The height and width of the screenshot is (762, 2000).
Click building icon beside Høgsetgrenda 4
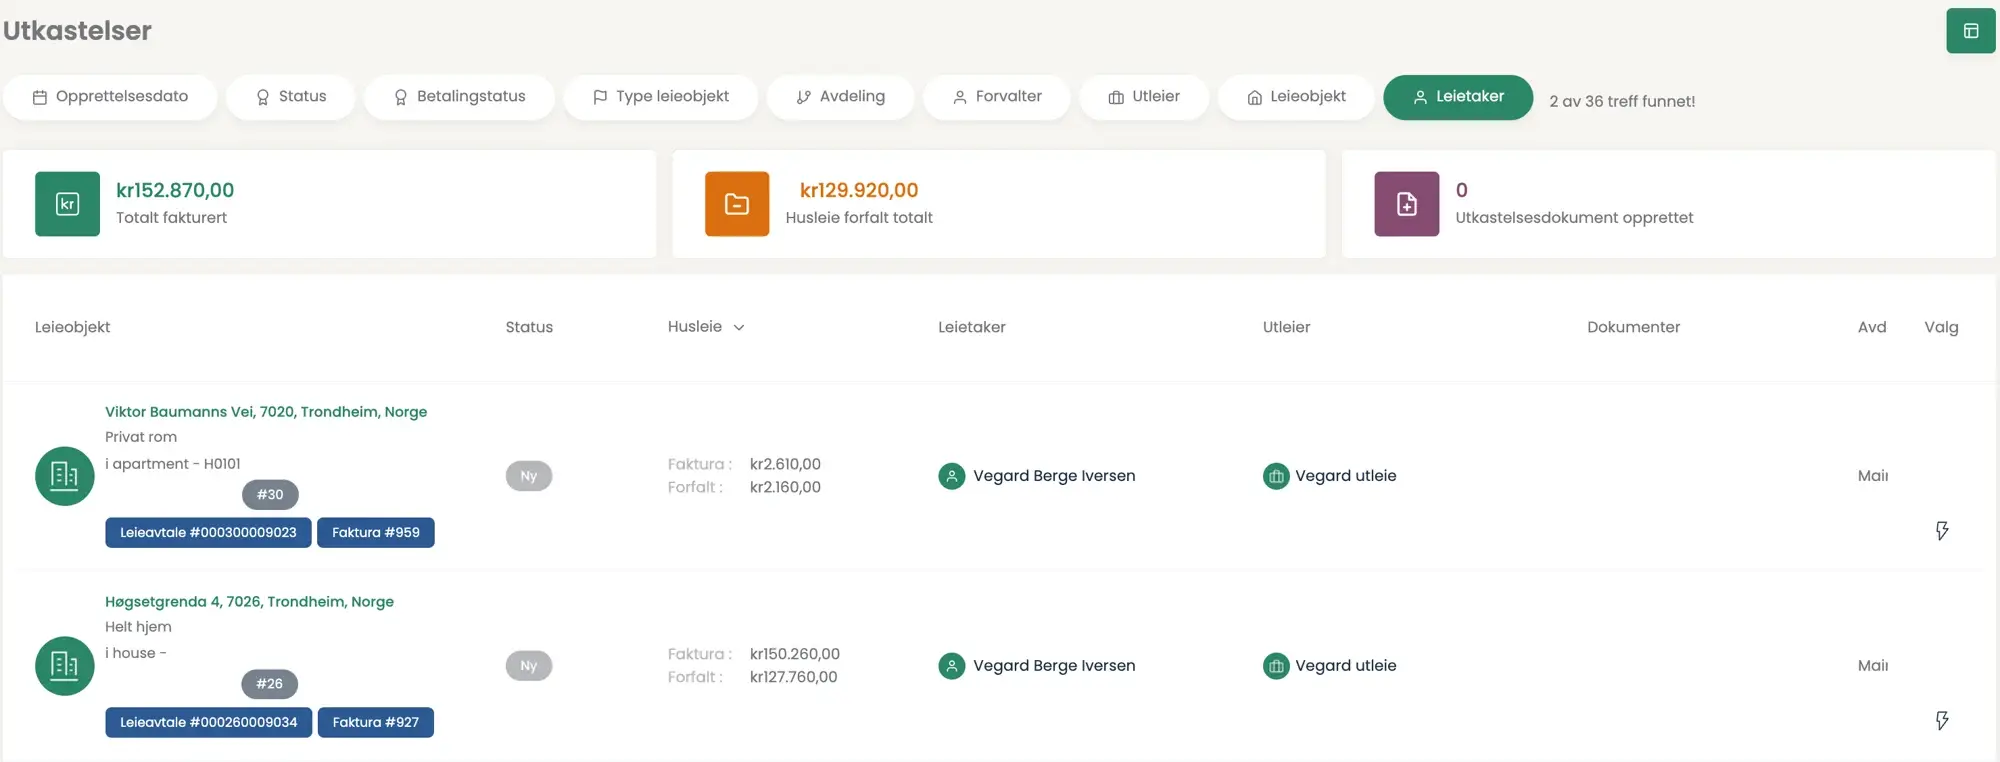tap(65, 666)
